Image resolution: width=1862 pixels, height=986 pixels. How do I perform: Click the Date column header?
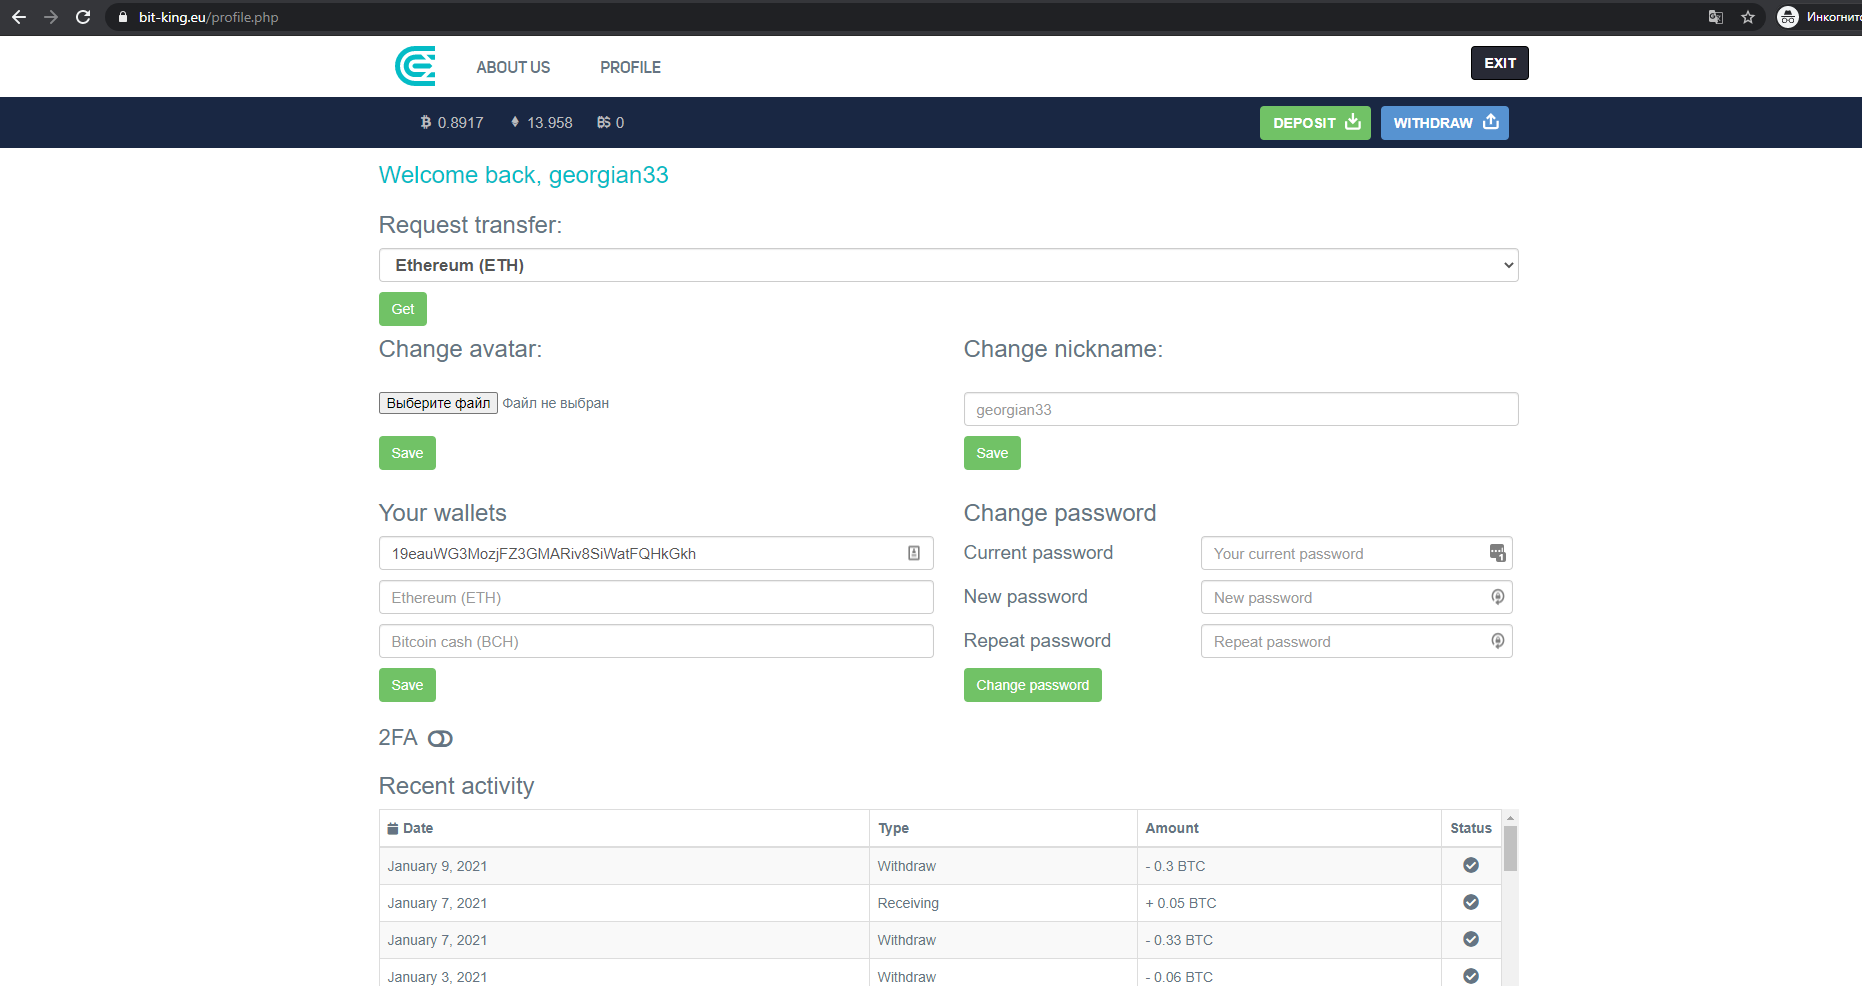click(x=624, y=828)
